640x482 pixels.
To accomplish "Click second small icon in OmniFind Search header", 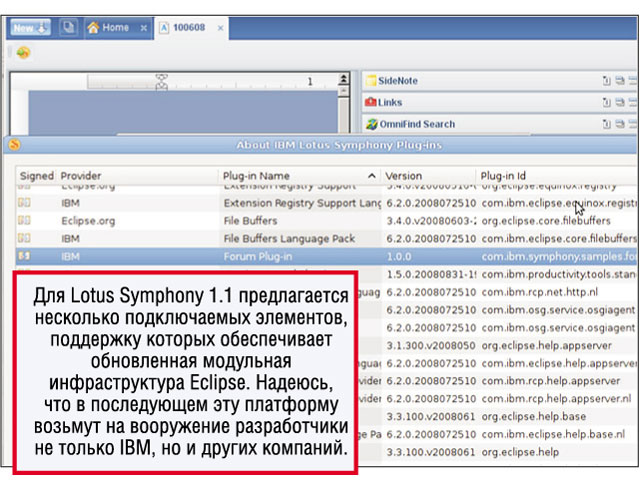I will pyautogui.click(x=620, y=124).
